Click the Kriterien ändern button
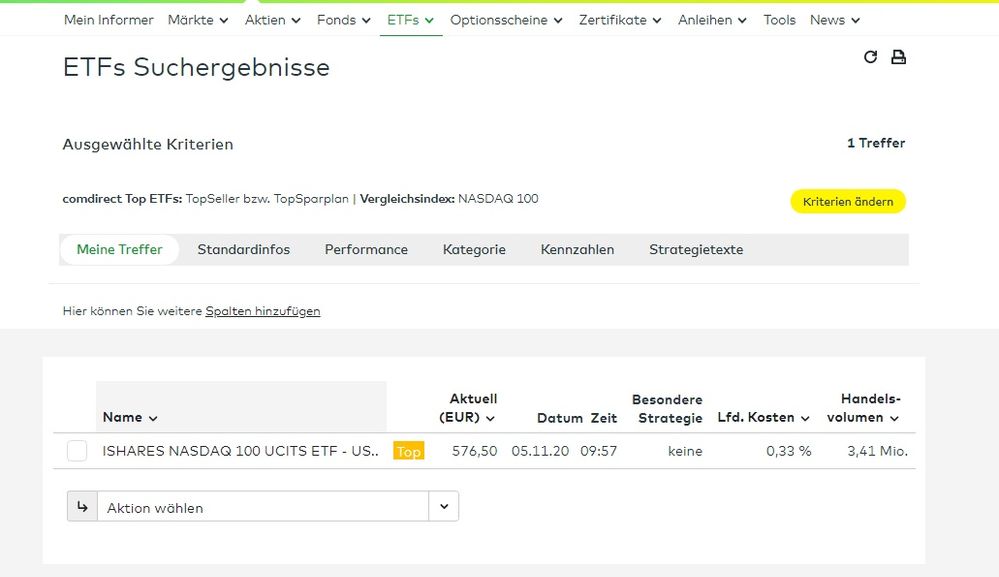Image resolution: width=999 pixels, height=577 pixels. tap(847, 201)
